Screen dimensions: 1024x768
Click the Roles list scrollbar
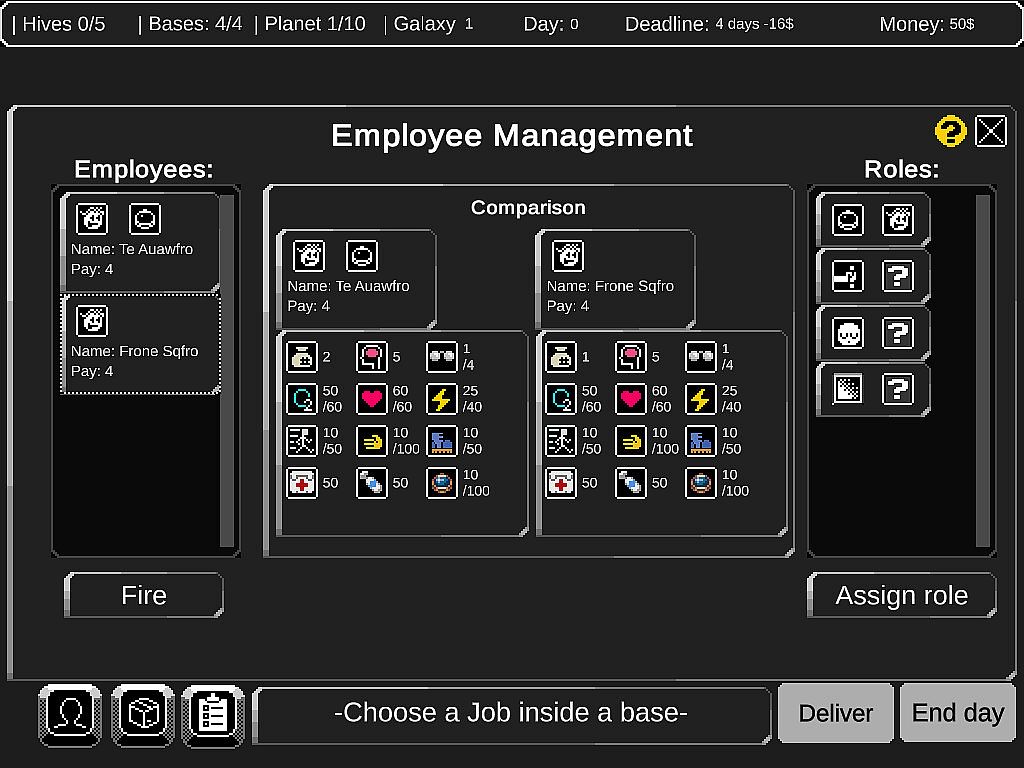pos(983,370)
